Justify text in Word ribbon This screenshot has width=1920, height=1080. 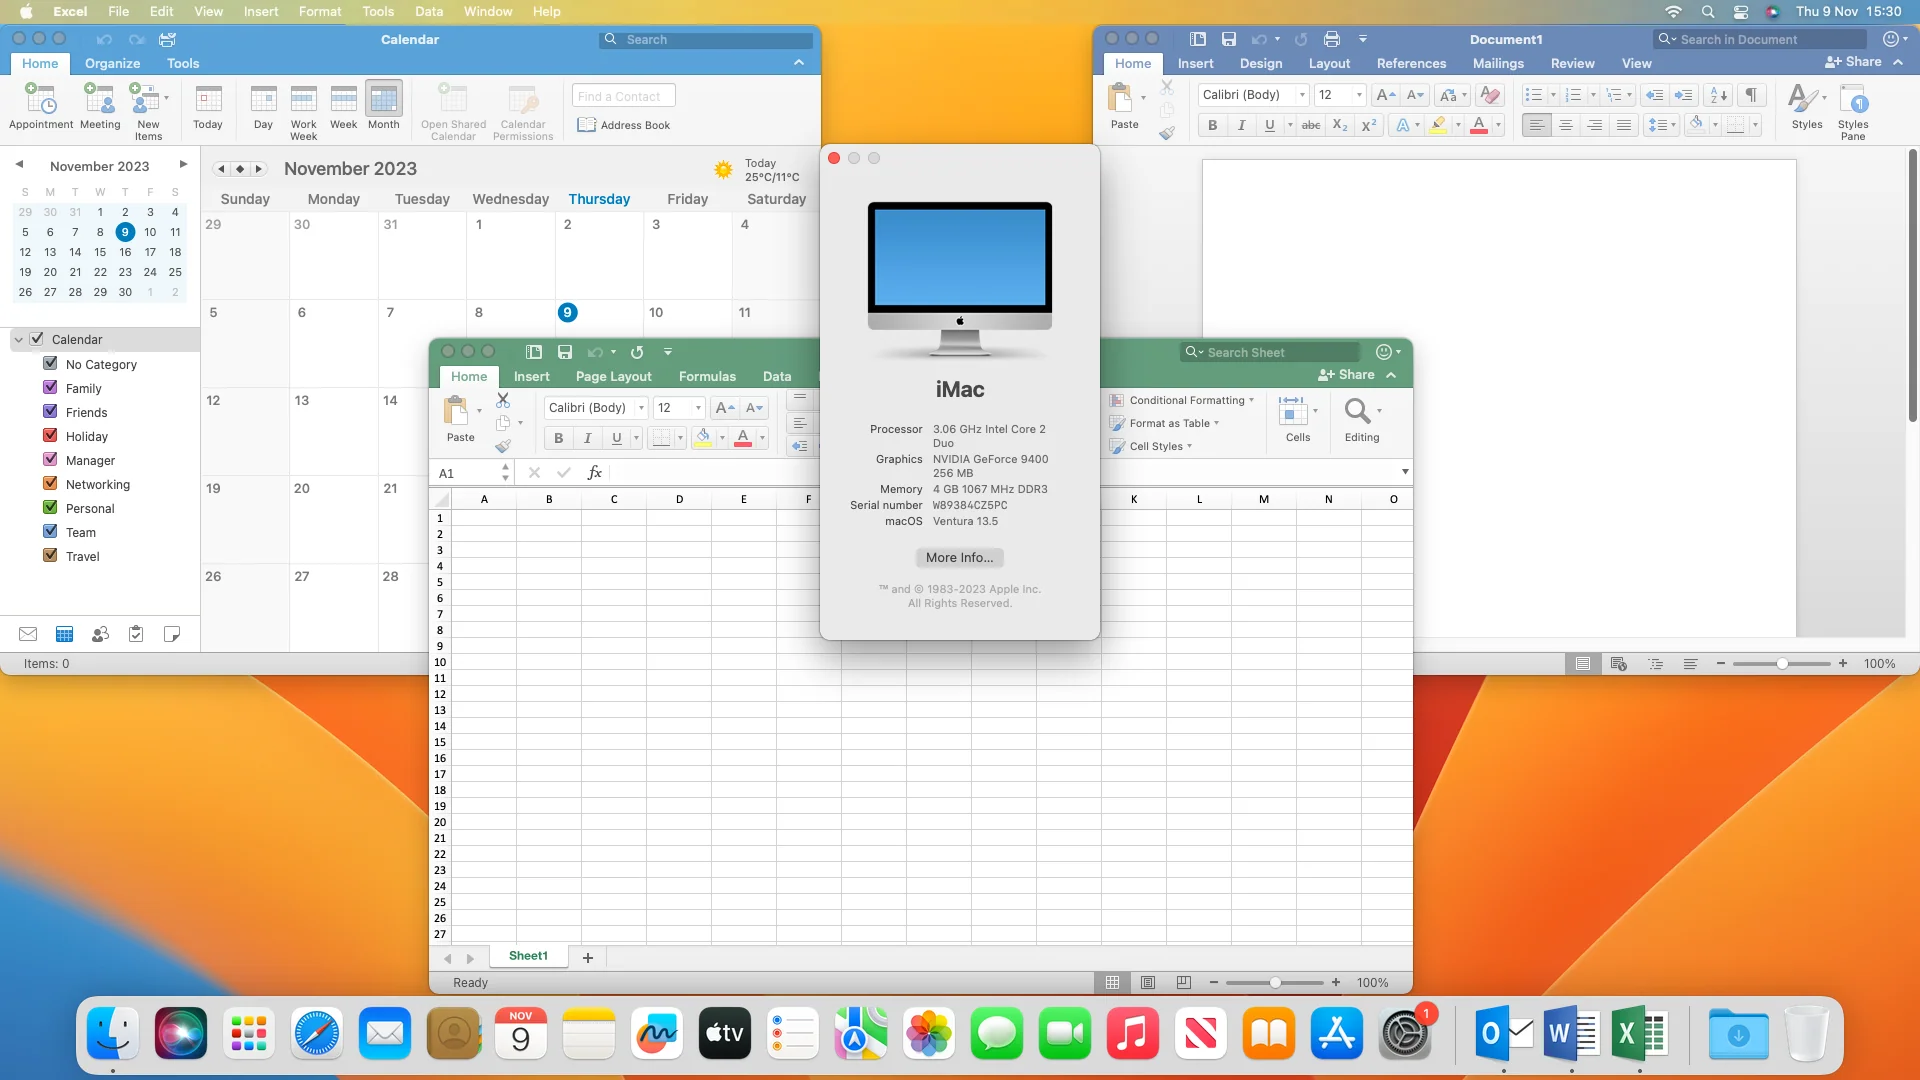(1624, 125)
